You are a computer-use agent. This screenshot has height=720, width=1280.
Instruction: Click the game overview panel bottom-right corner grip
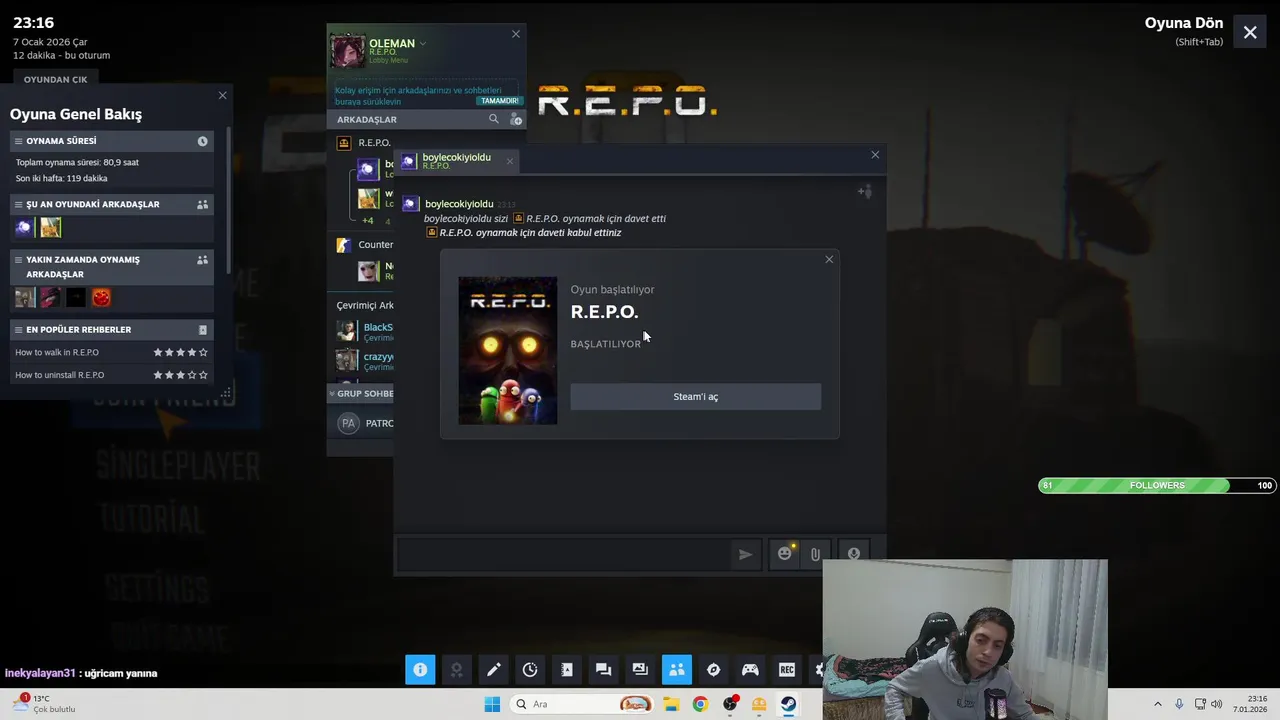225,393
